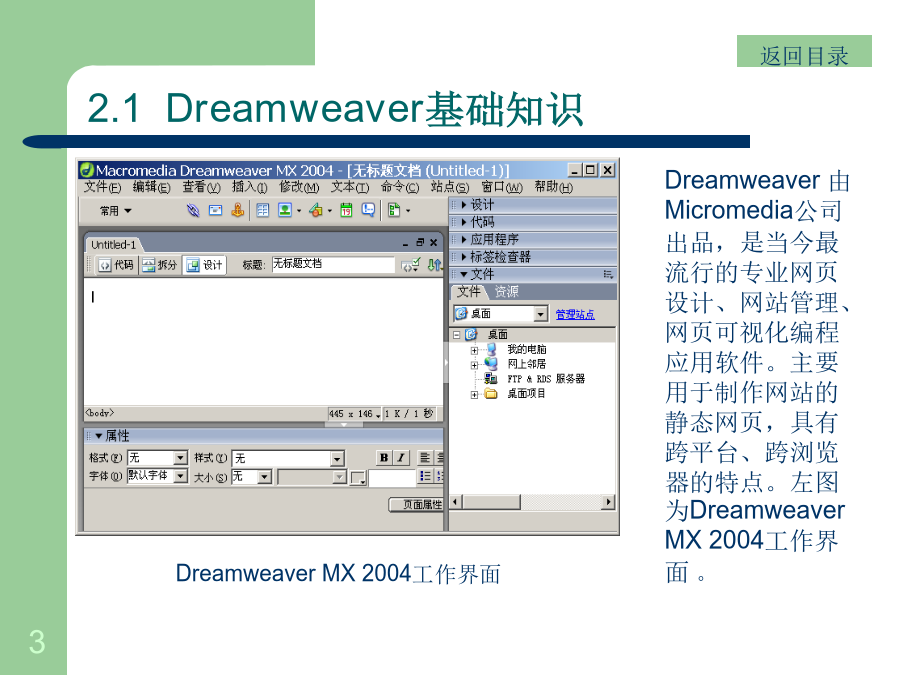Image resolution: width=900 pixels, height=675 pixels.
Task: Open the 字体 font dropdown
Action: click(x=180, y=476)
